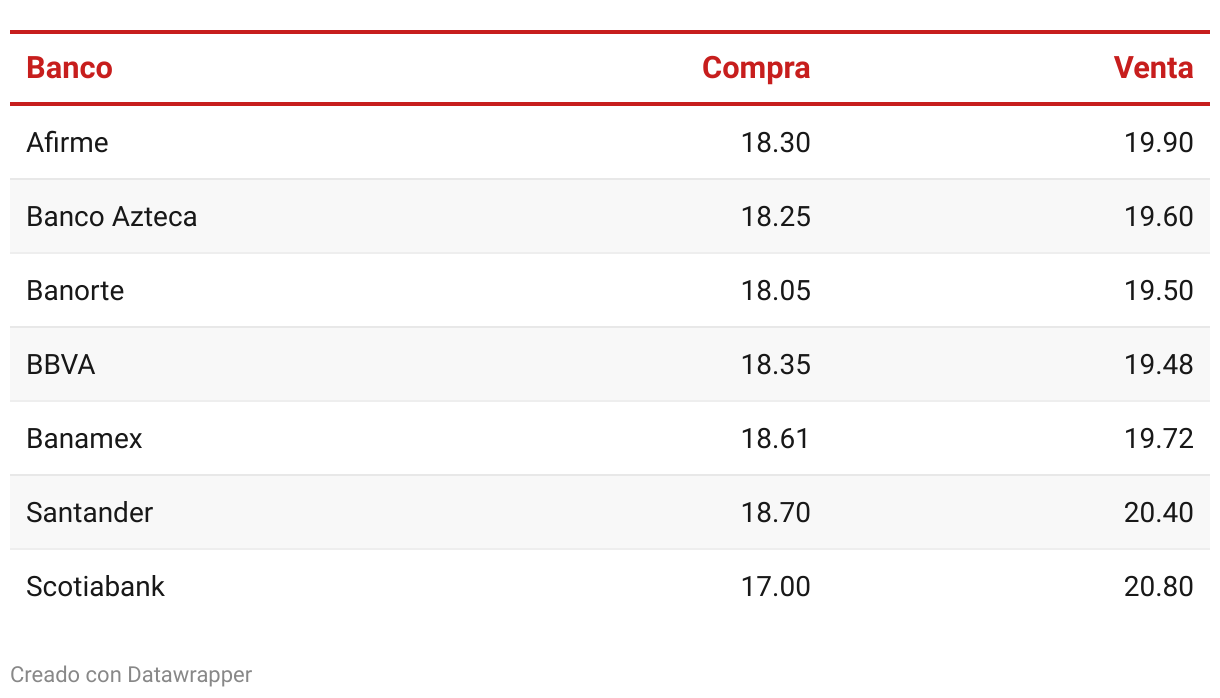Select Scotiabank's compra value 17.00
The width and height of the screenshot is (1220, 698).
click(x=776, y=586)
